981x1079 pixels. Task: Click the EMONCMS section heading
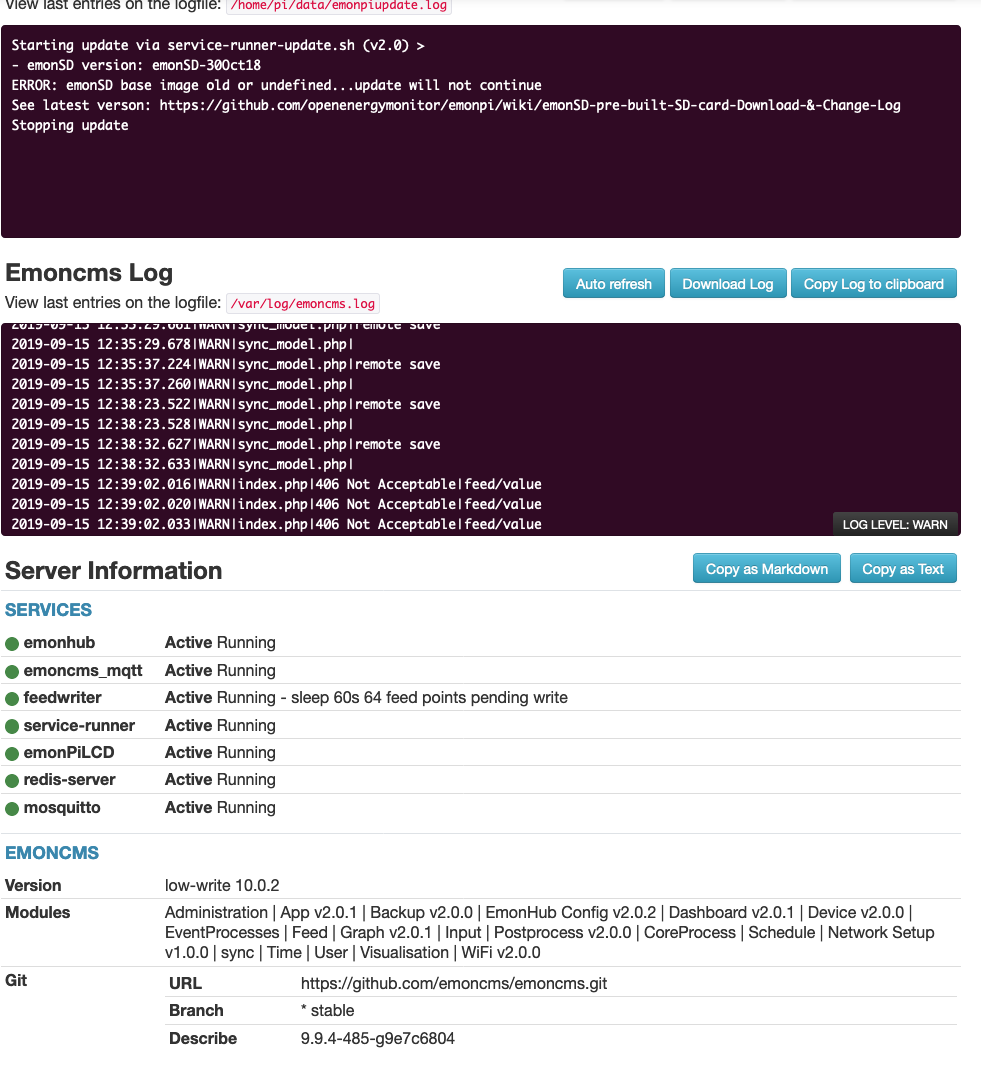click(52, 853)
